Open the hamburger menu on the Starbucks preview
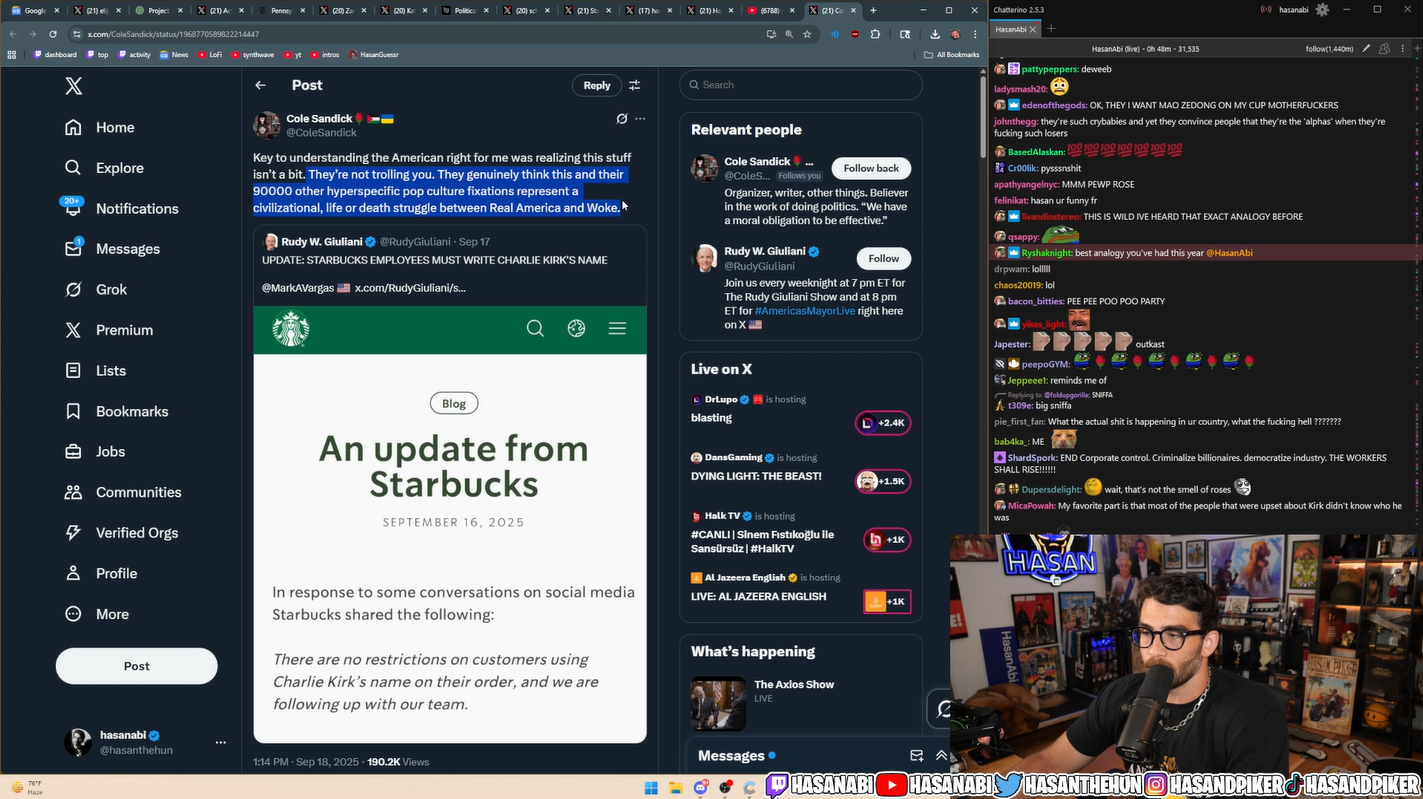The height and width of the screenshot is (799, 1423). pos(617,328)
